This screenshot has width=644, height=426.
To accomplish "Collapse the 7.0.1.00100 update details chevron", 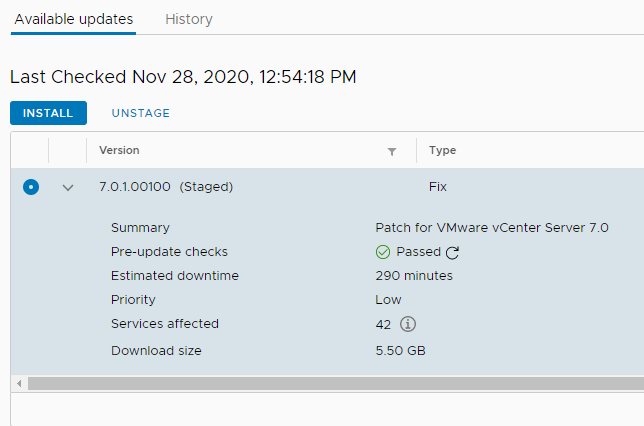I will [x=68, y=188].
